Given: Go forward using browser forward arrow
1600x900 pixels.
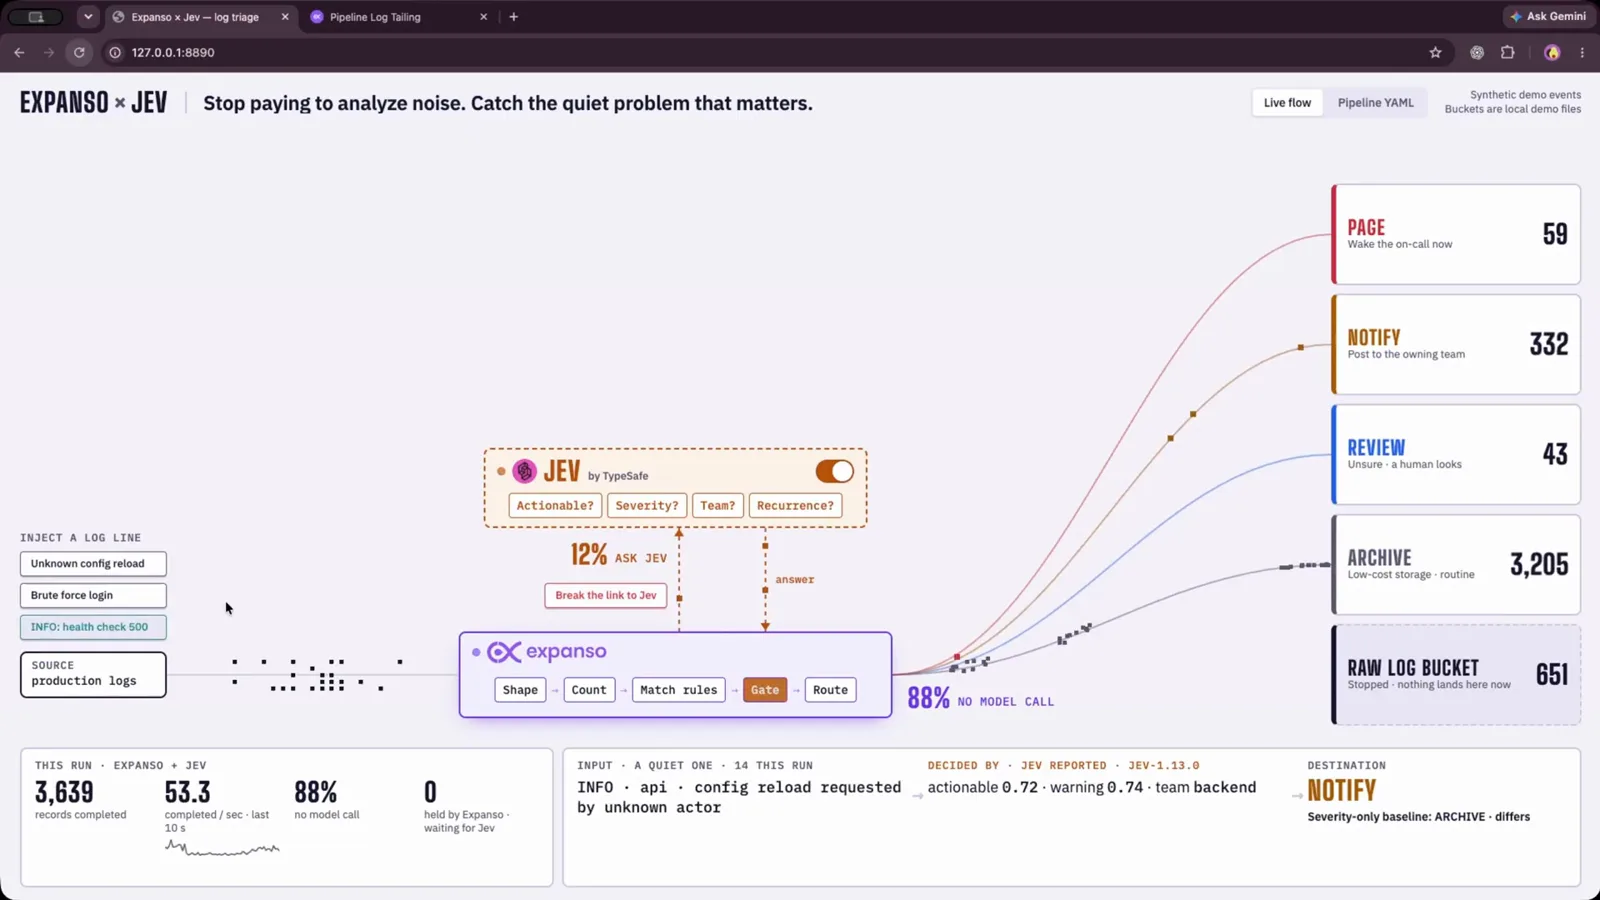Looking at the screenshot, I should point(49,52).
